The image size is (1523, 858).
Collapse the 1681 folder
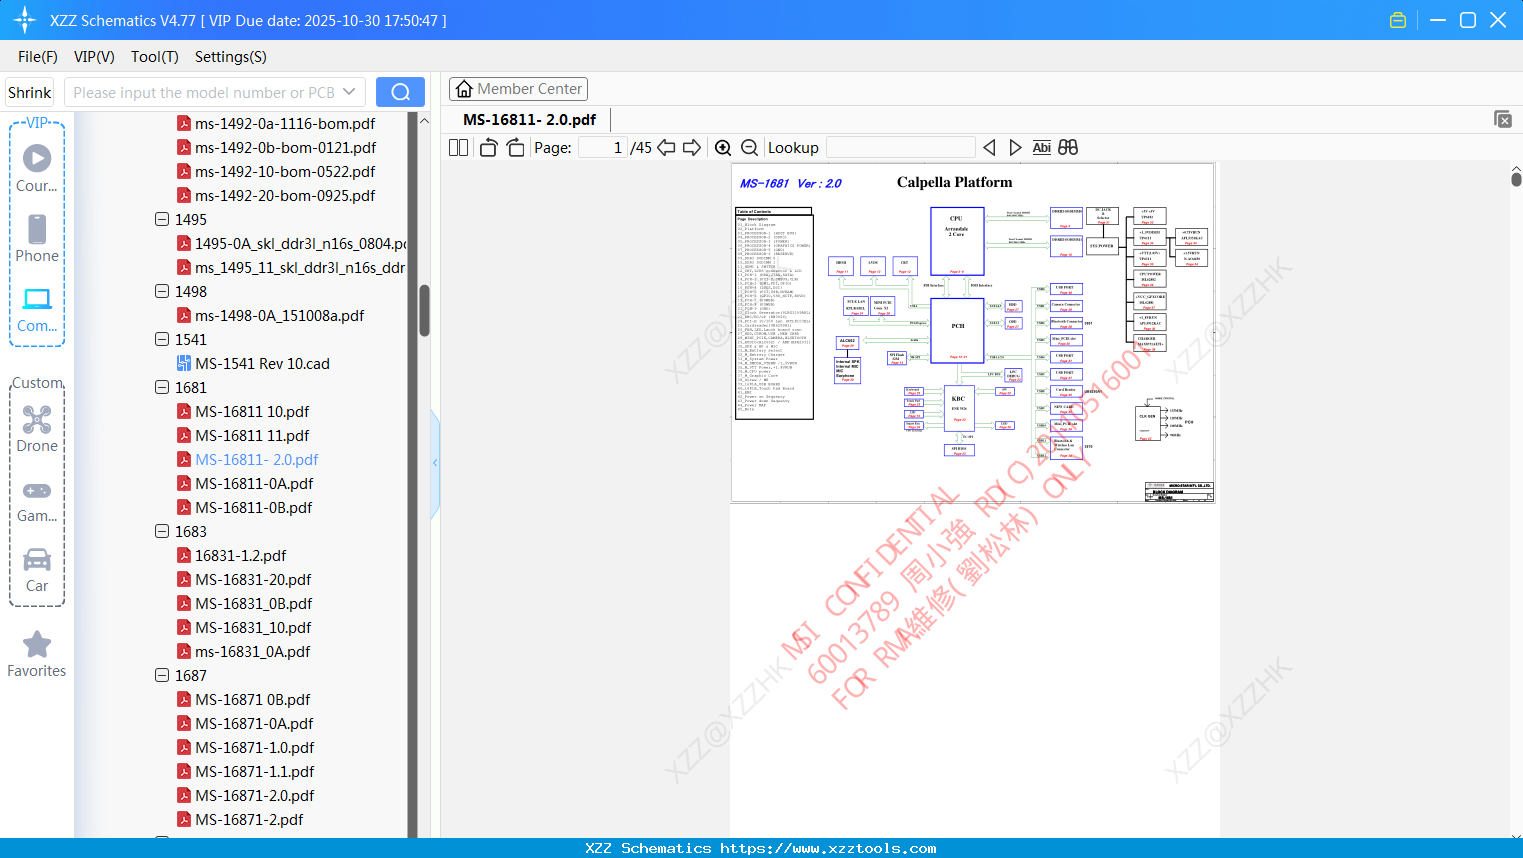coord(162,387)
